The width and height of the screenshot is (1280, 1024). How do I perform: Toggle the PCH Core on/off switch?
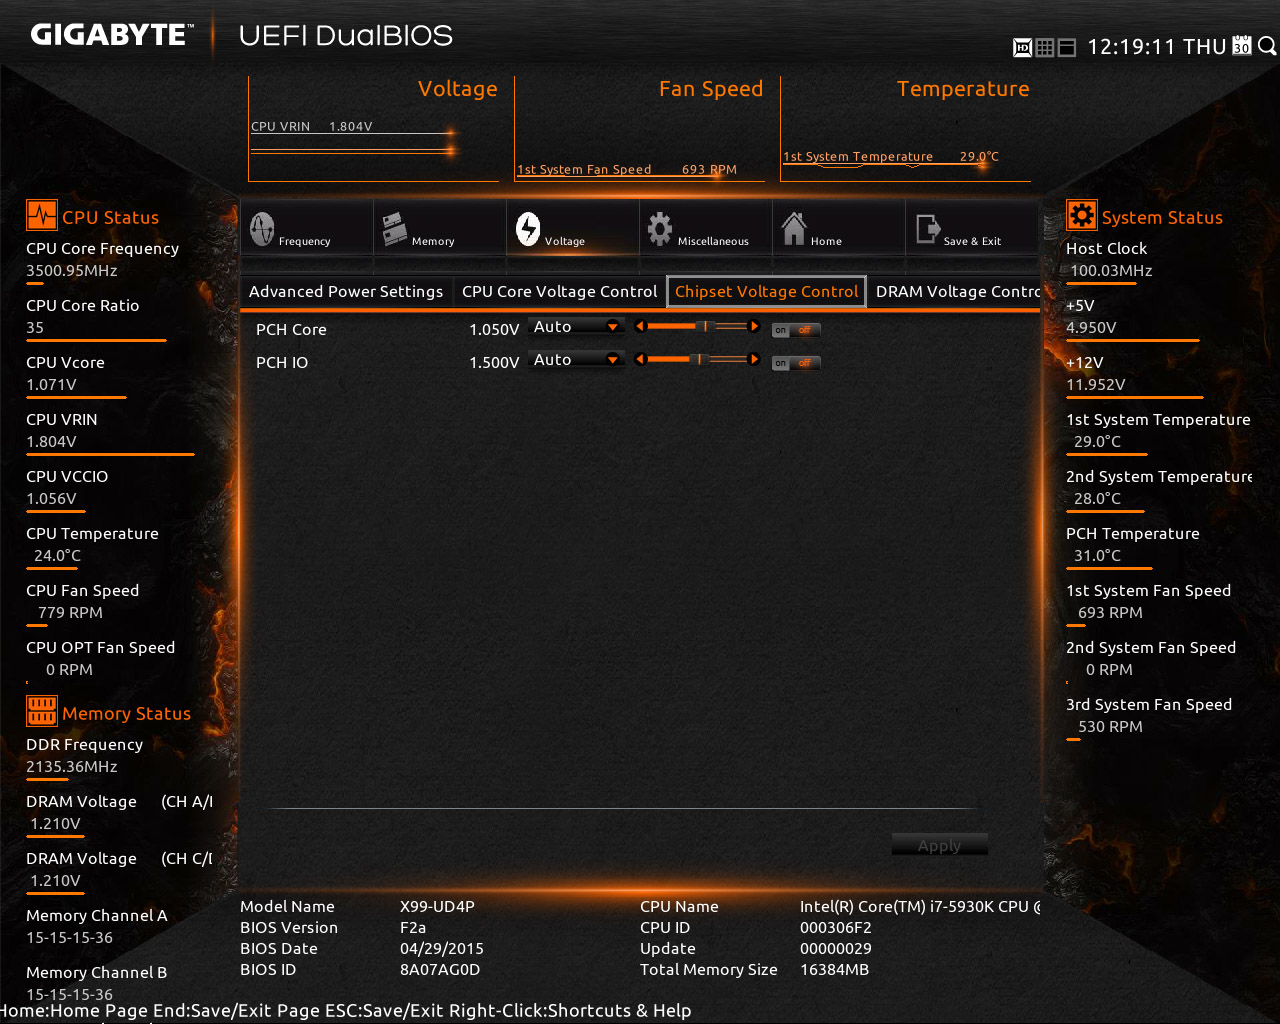[x=796, y=330]
